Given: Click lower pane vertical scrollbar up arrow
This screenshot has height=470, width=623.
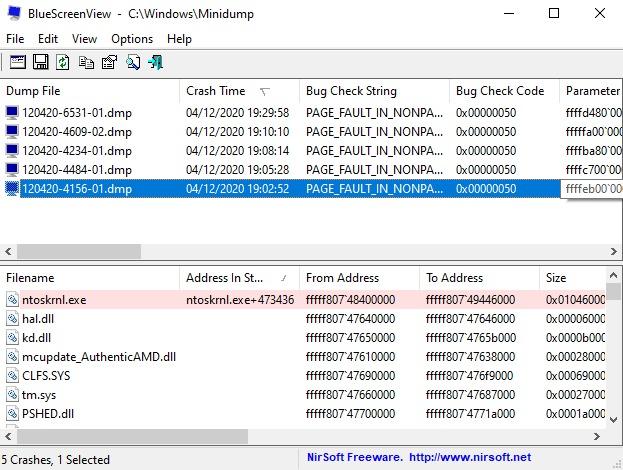Looking at the screenshot, I should point(613,275).
